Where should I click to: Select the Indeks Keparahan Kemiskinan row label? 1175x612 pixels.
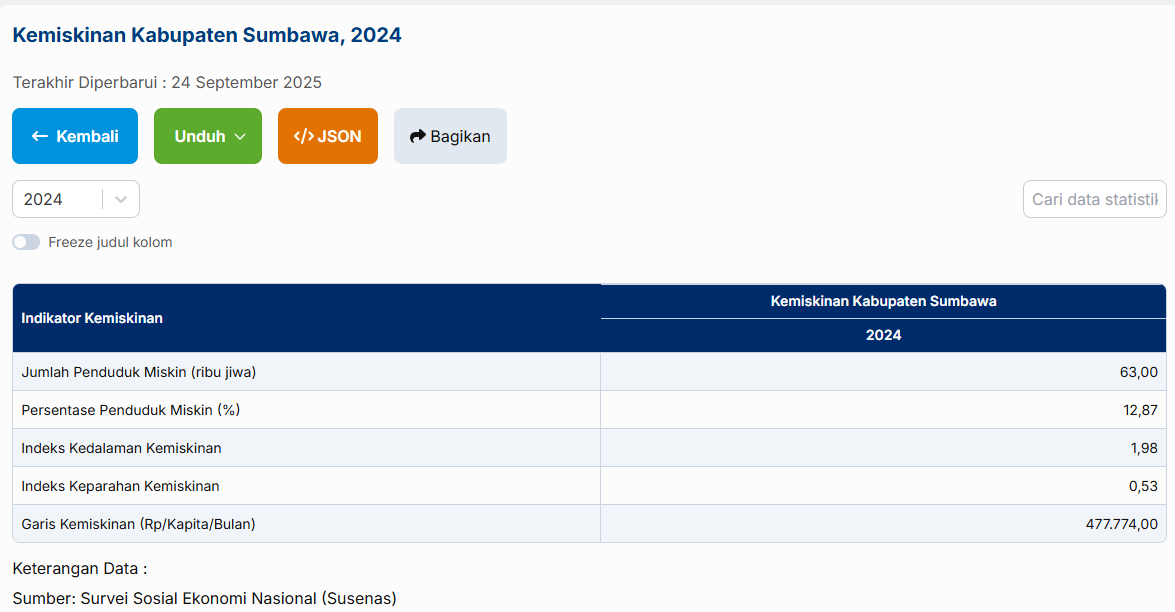click(x=120, y=486)
